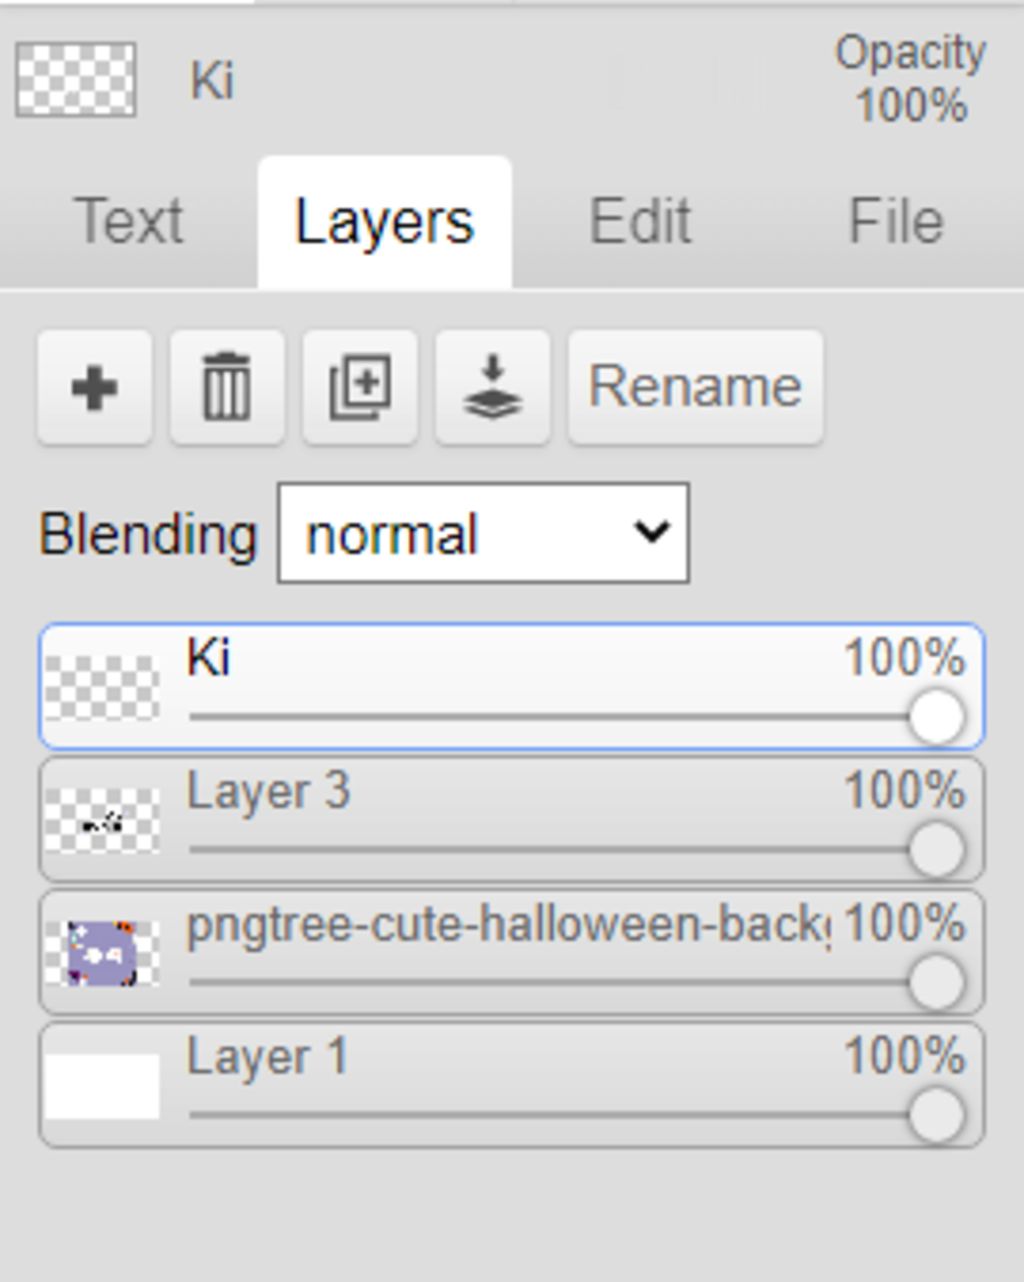
Task: Click the header Ki layer preview thumbnail
Action: pos(76,79)
